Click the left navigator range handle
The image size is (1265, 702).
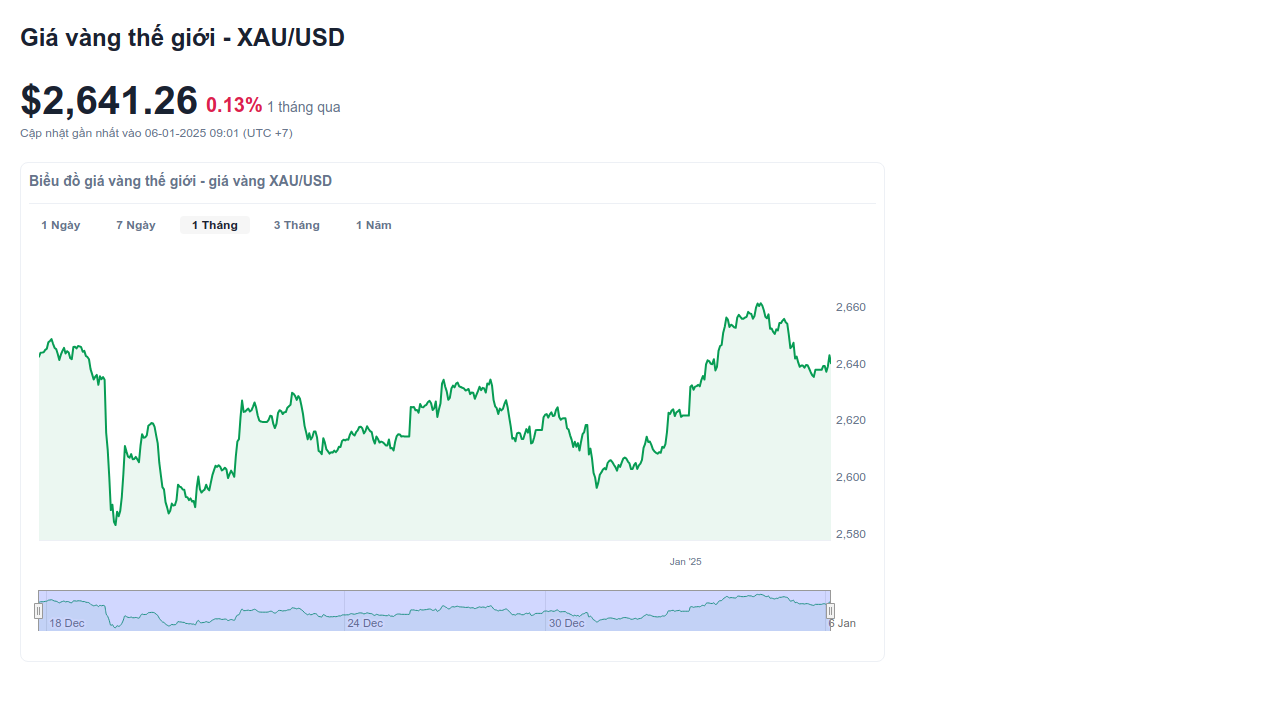pyautogui.click(x=39, y=611)
